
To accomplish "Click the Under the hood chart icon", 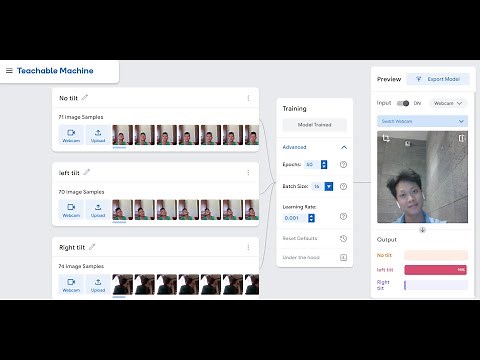I will click(x=343, y=257).
